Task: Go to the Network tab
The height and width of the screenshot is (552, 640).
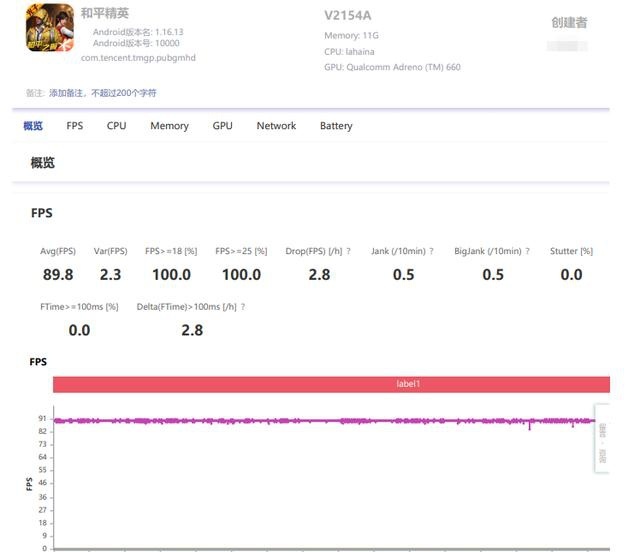Action: point(276,126)
